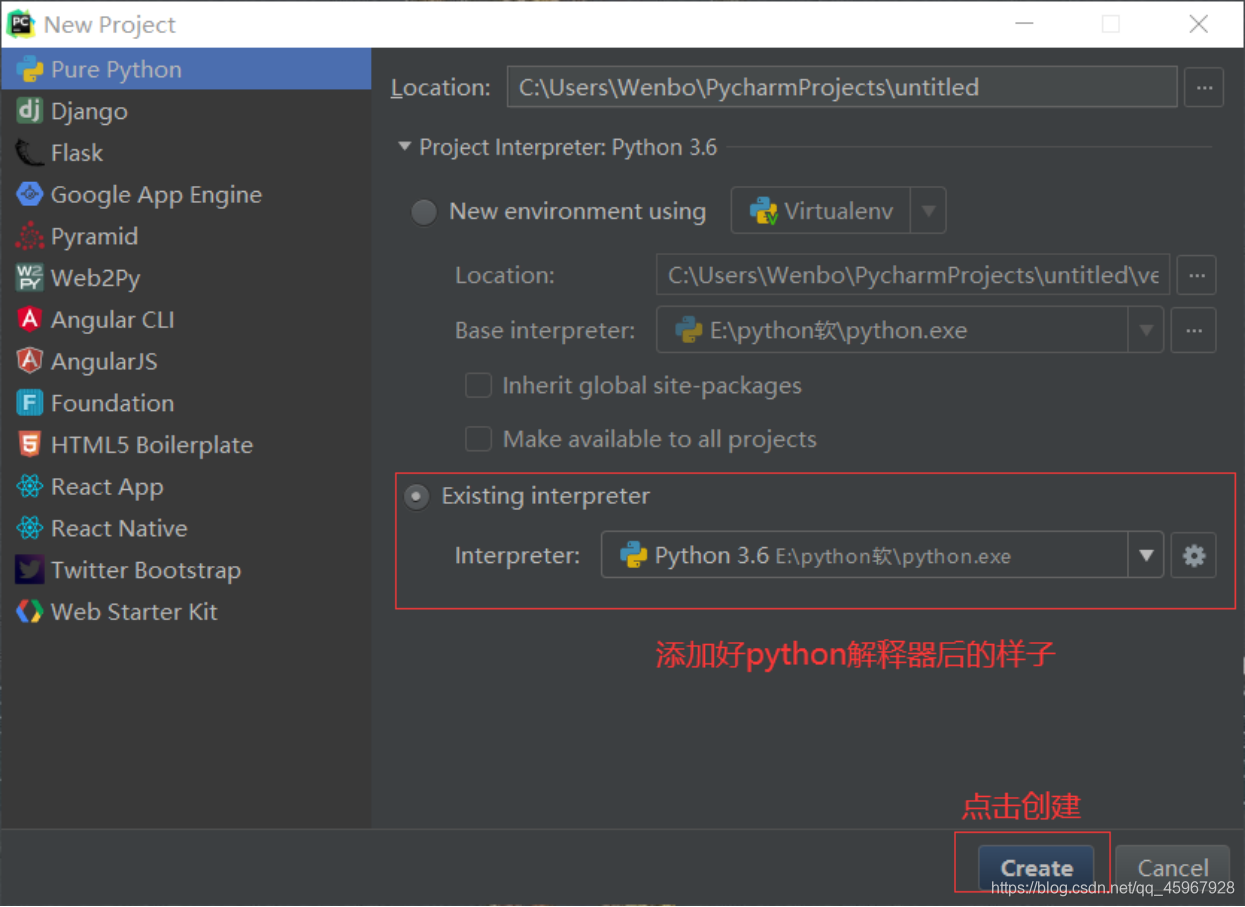Click the React App icon
The width and height of the screenshot is (1245, 907).
point(30,487)
